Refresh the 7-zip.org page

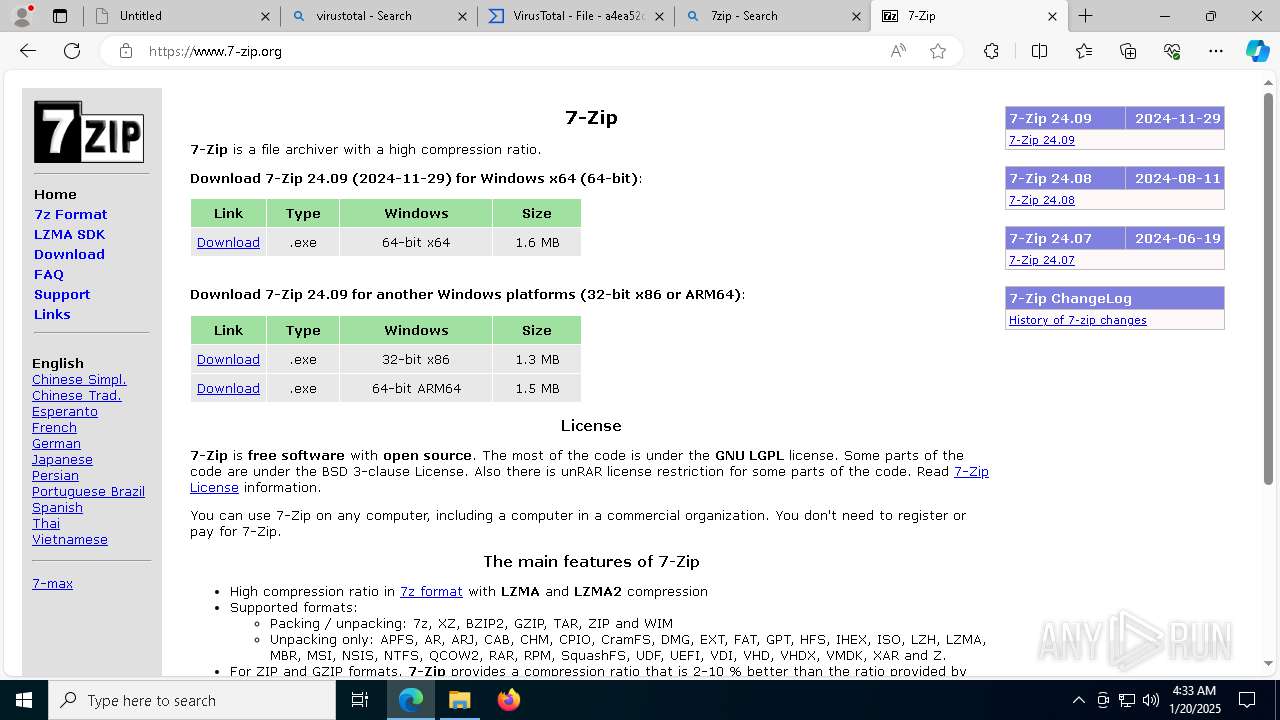(x=72, y=51)
